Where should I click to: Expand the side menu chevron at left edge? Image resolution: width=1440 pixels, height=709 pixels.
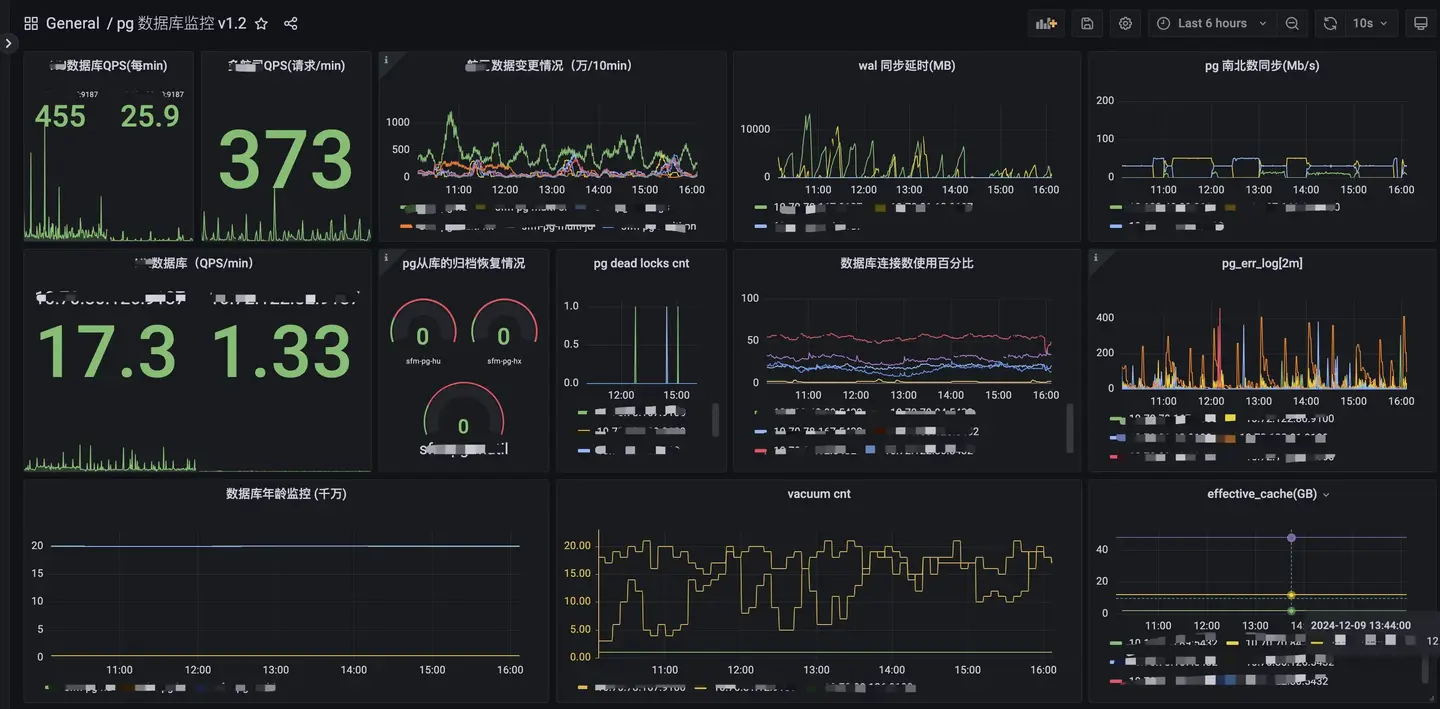(8, 43)
